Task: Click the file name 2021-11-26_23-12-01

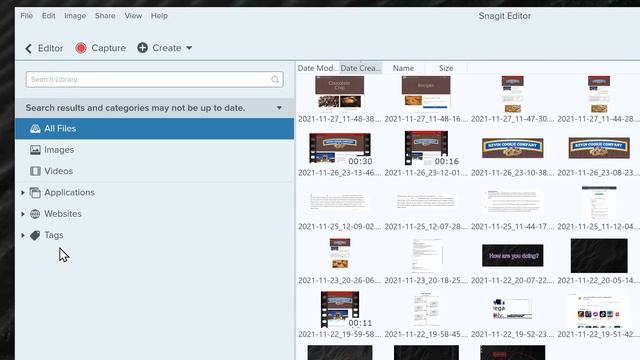Action: pyautogui.click(x=426, y=173)
